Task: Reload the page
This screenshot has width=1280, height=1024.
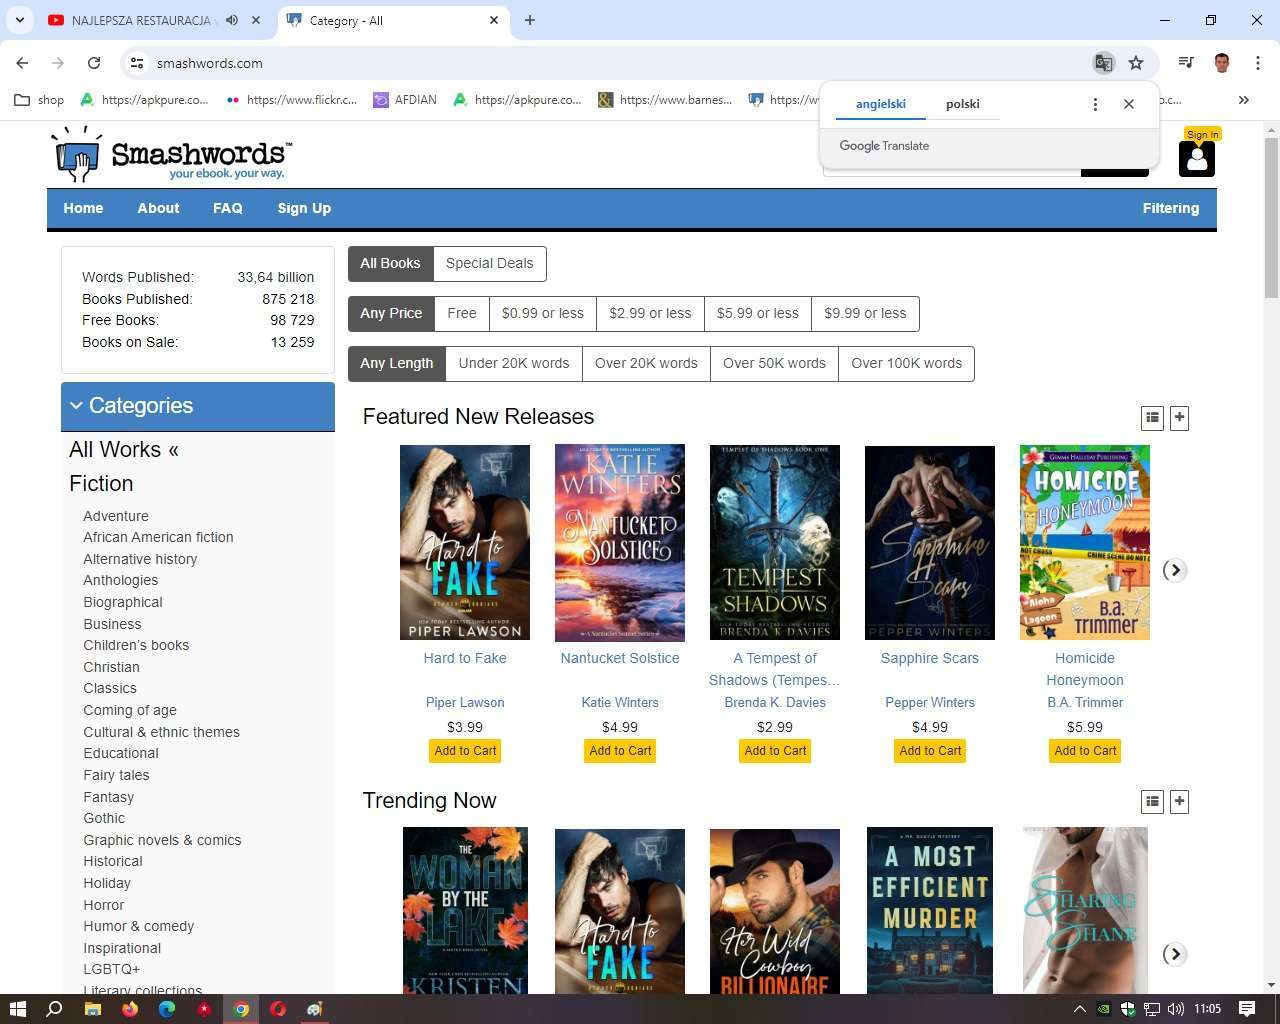Action: coord(94,63)
